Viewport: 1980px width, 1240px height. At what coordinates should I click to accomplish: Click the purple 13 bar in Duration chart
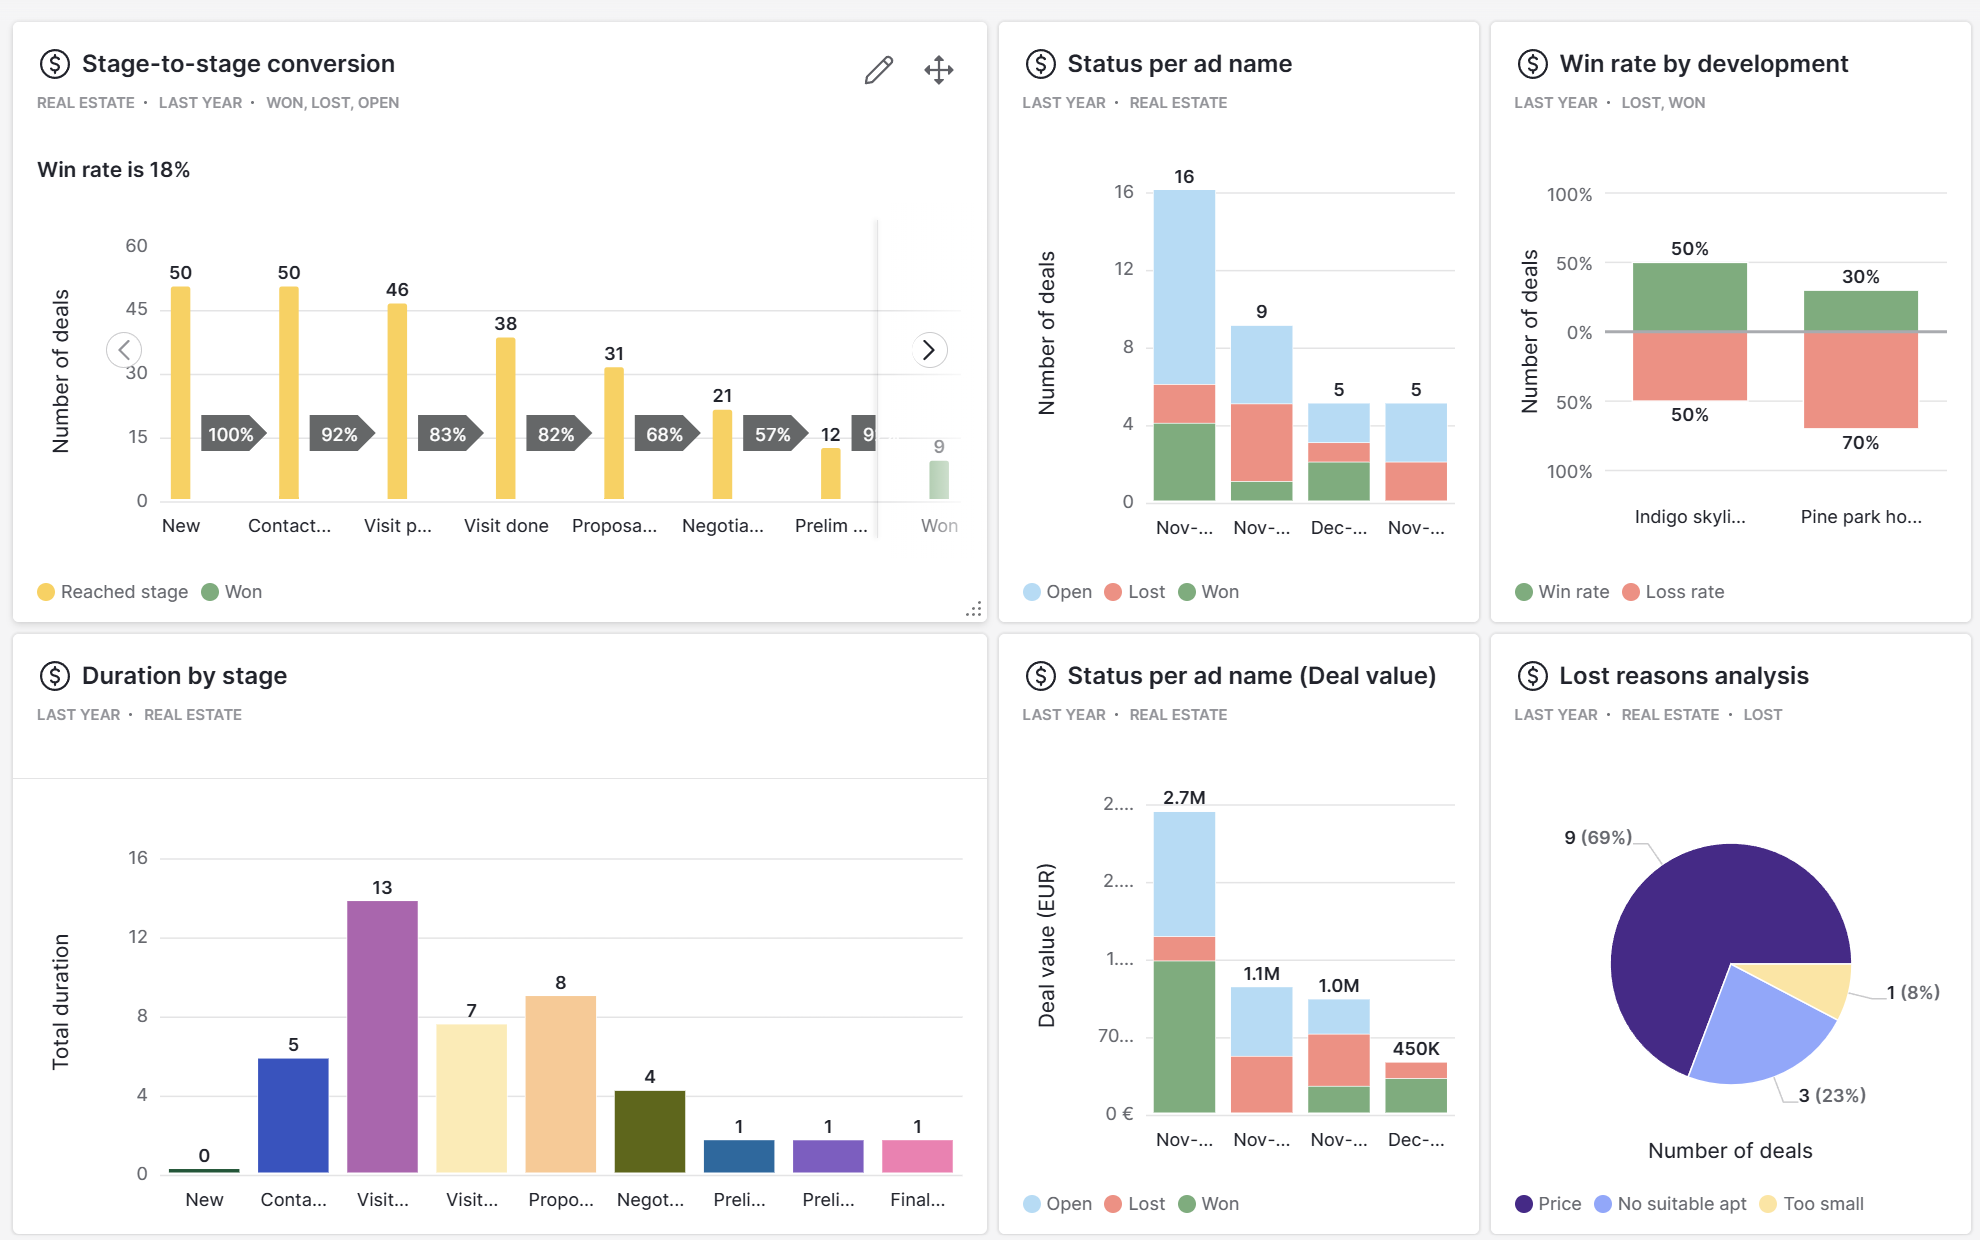point(382,1035)
